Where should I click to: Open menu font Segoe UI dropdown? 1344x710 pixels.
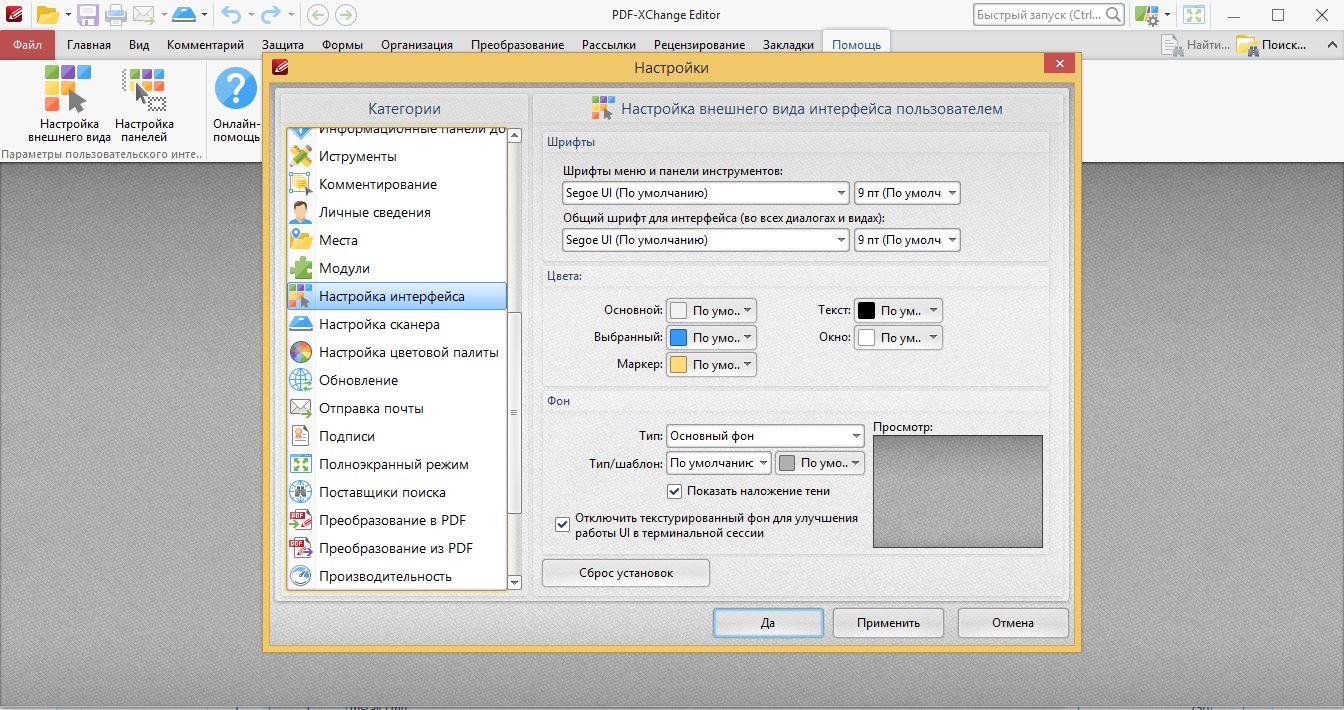pyautogui.click(x=705, y=192)
